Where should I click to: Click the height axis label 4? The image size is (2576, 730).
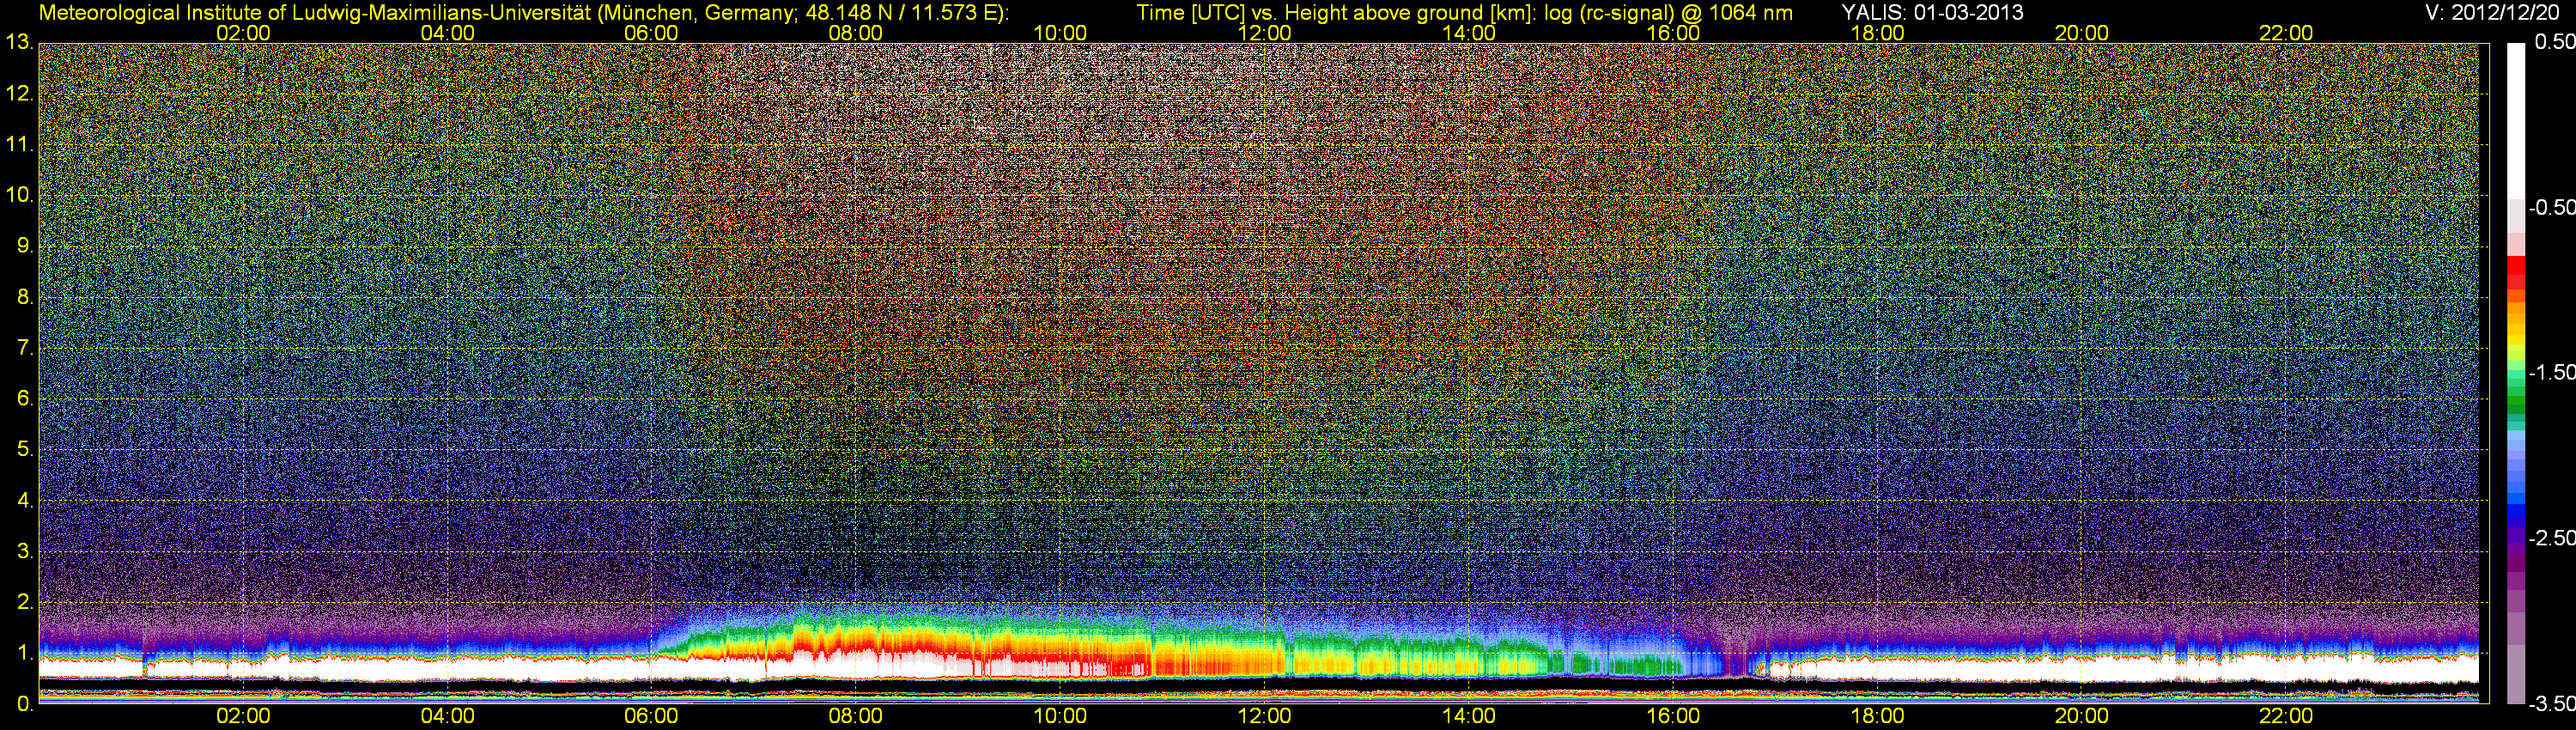25,500
